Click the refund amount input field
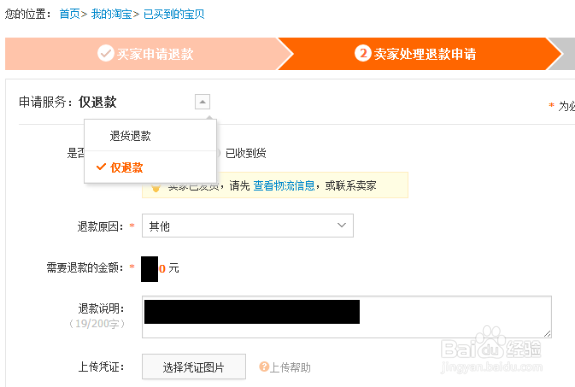The image size is (575, 387). pos(154,269)
